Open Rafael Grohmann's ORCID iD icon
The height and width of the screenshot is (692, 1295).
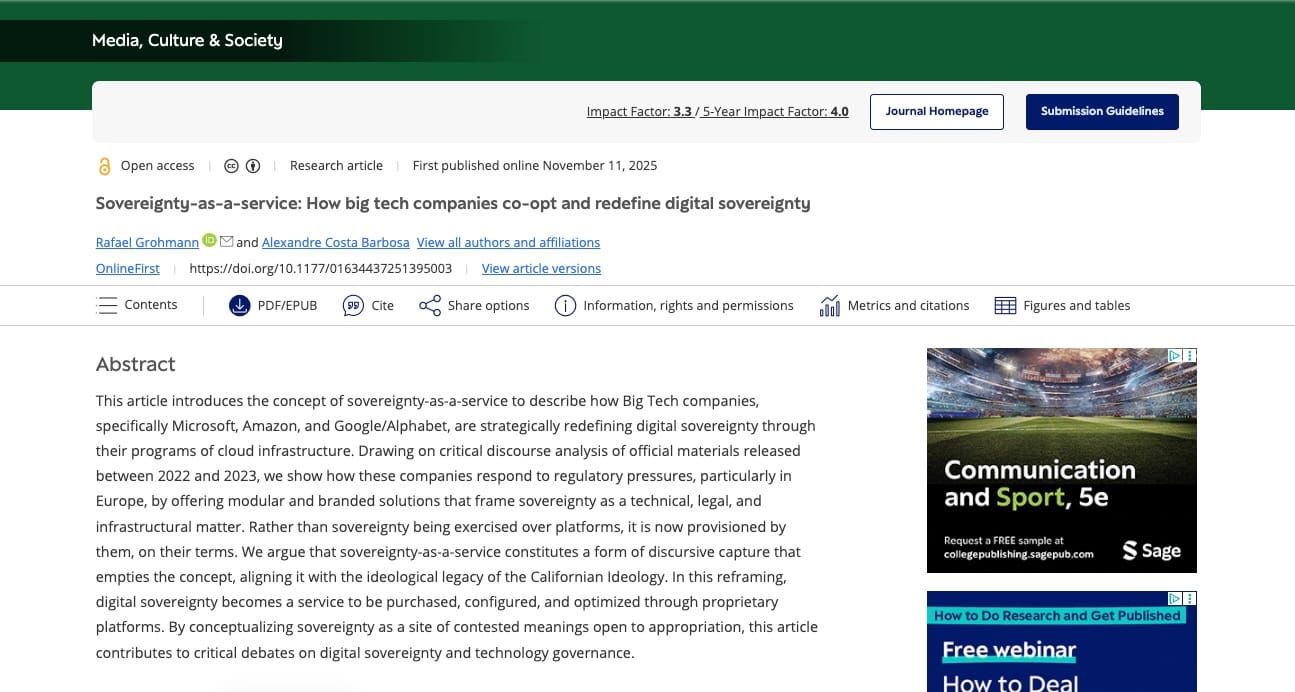(209, 240)
